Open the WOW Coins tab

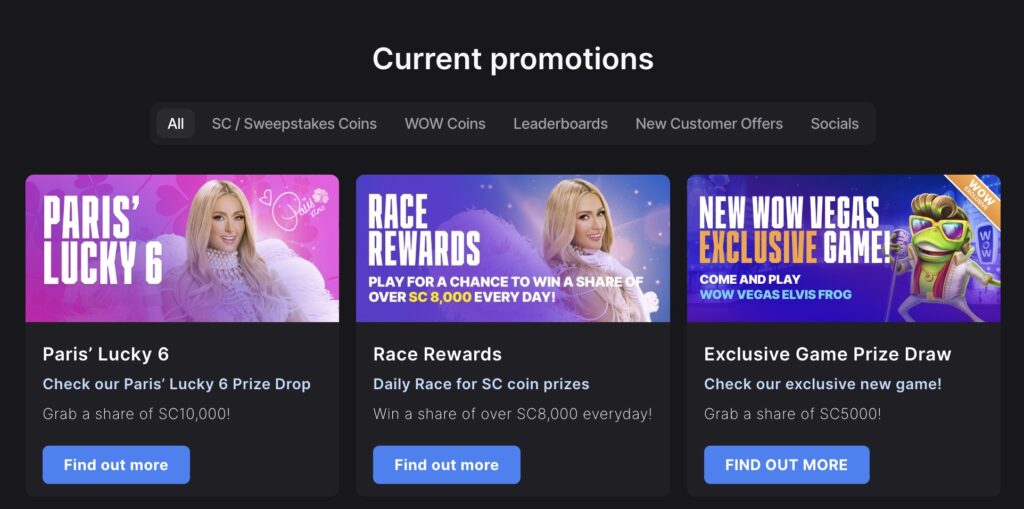pyautogui.click(x=445, y=124)
